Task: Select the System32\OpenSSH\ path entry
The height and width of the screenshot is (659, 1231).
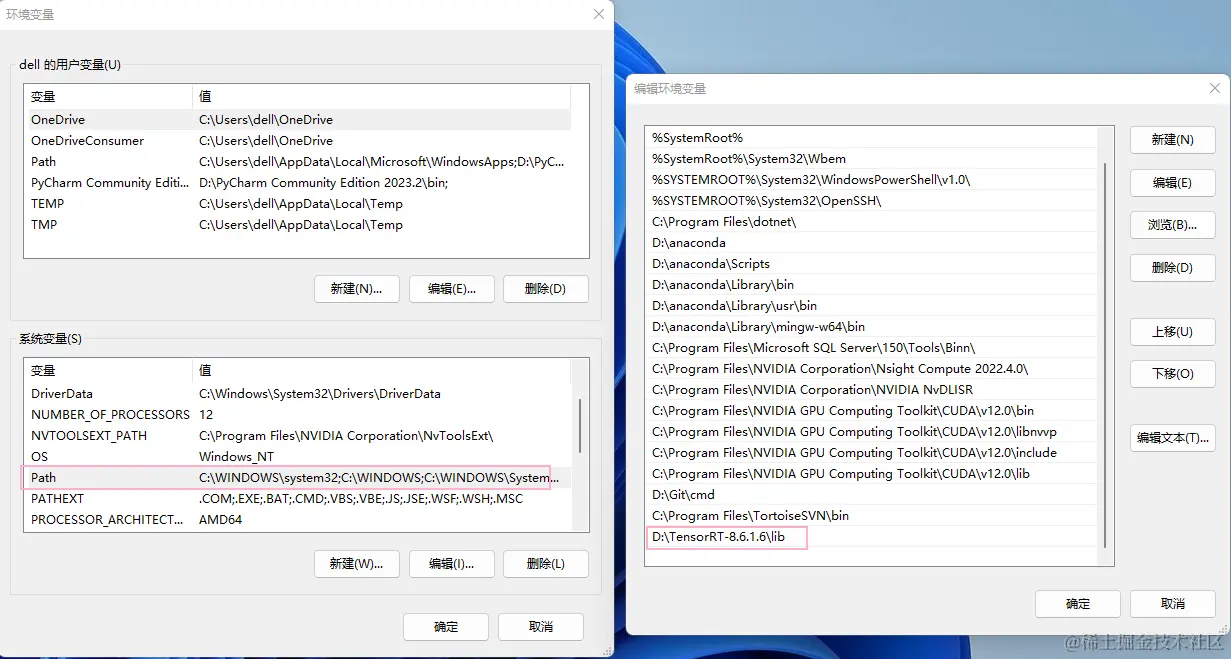Action: tap(871, 200)
